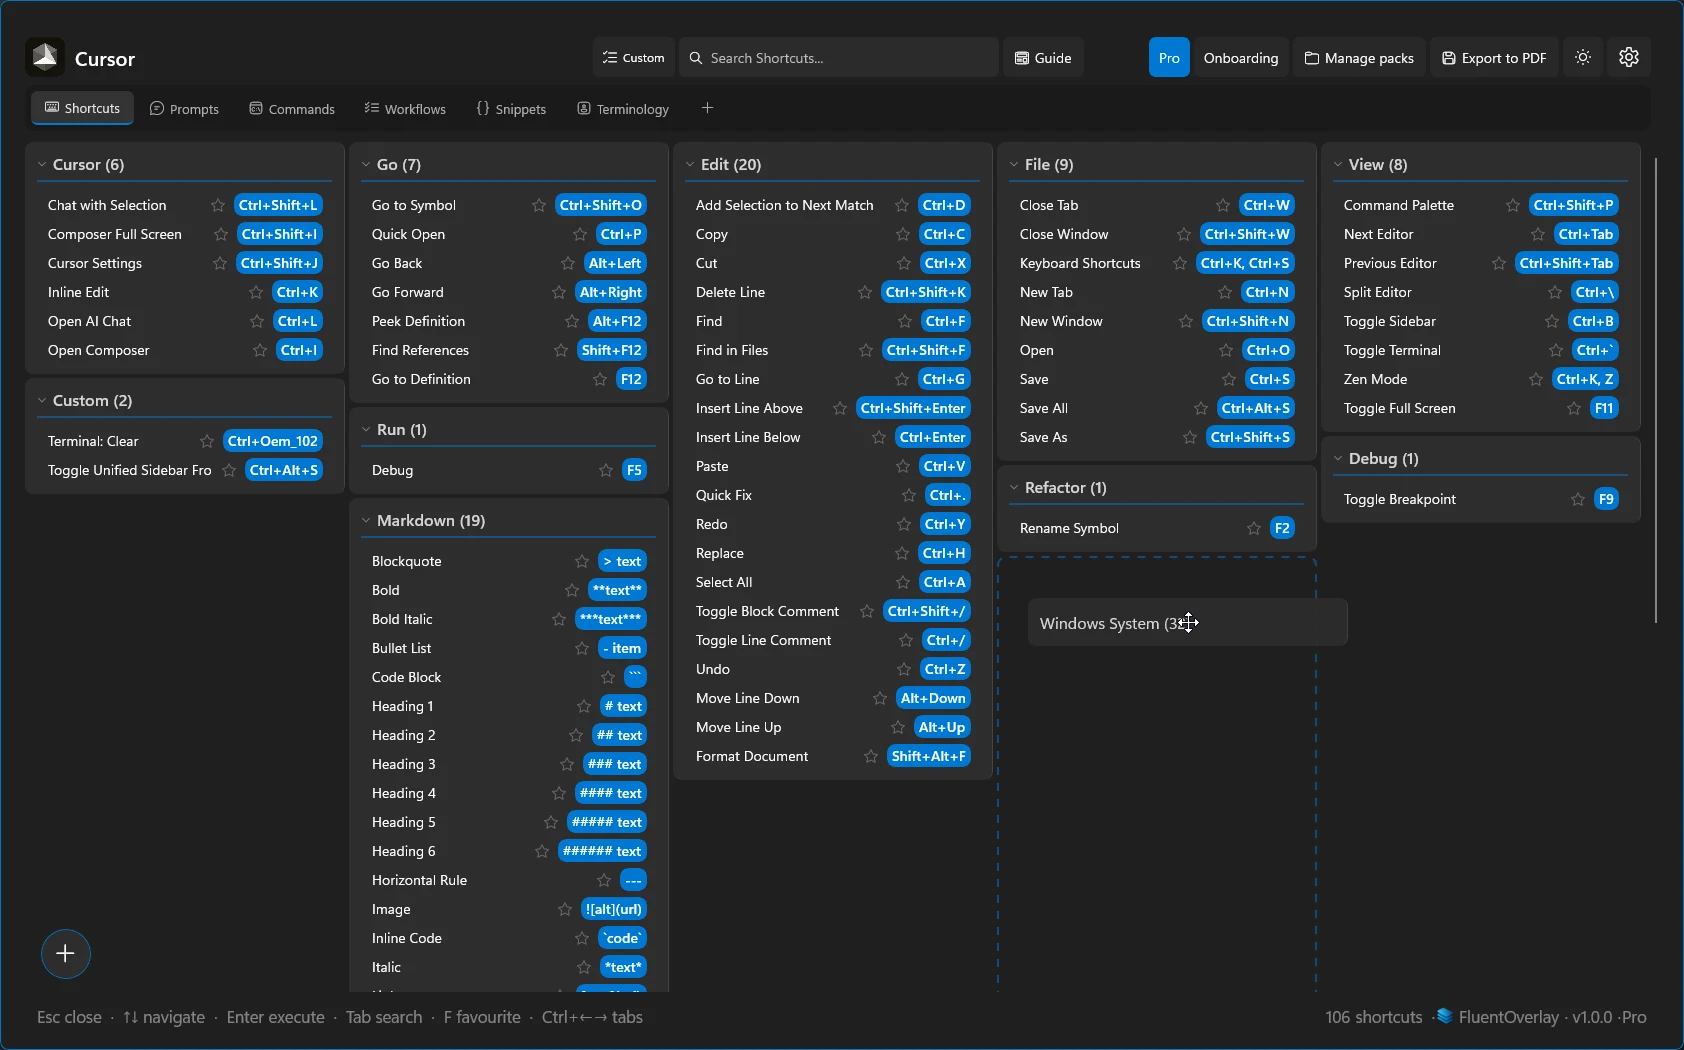Open Manage packs
The image size is (1684, 1050).
[x=1359, y=57]
